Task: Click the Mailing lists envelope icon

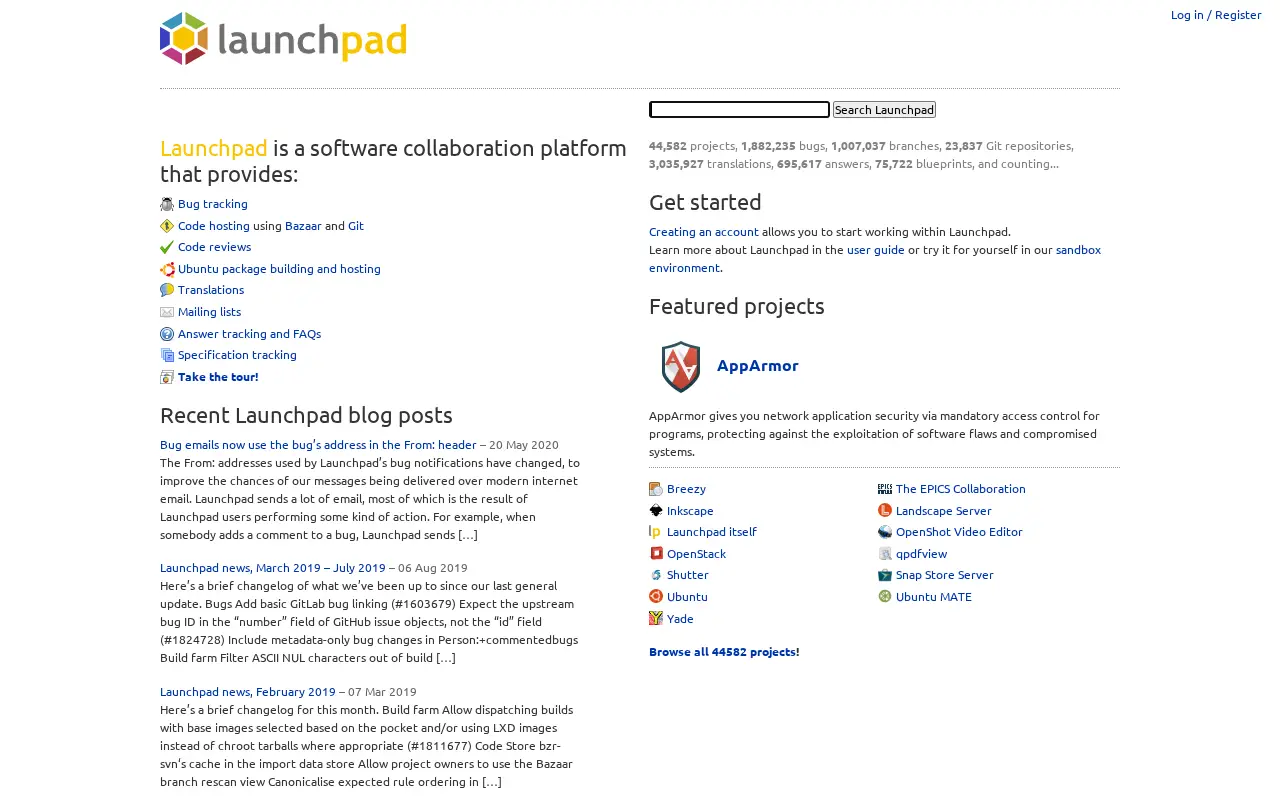Action: pyautogui.click(x=167, y=312)
